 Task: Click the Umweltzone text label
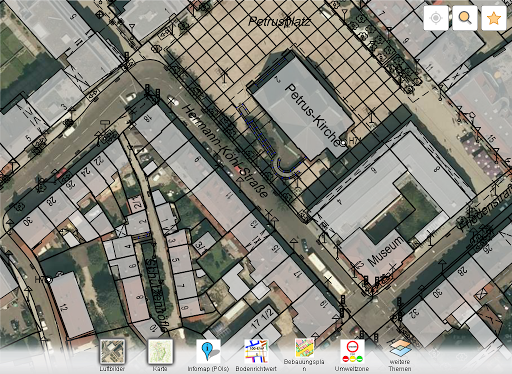352,369
